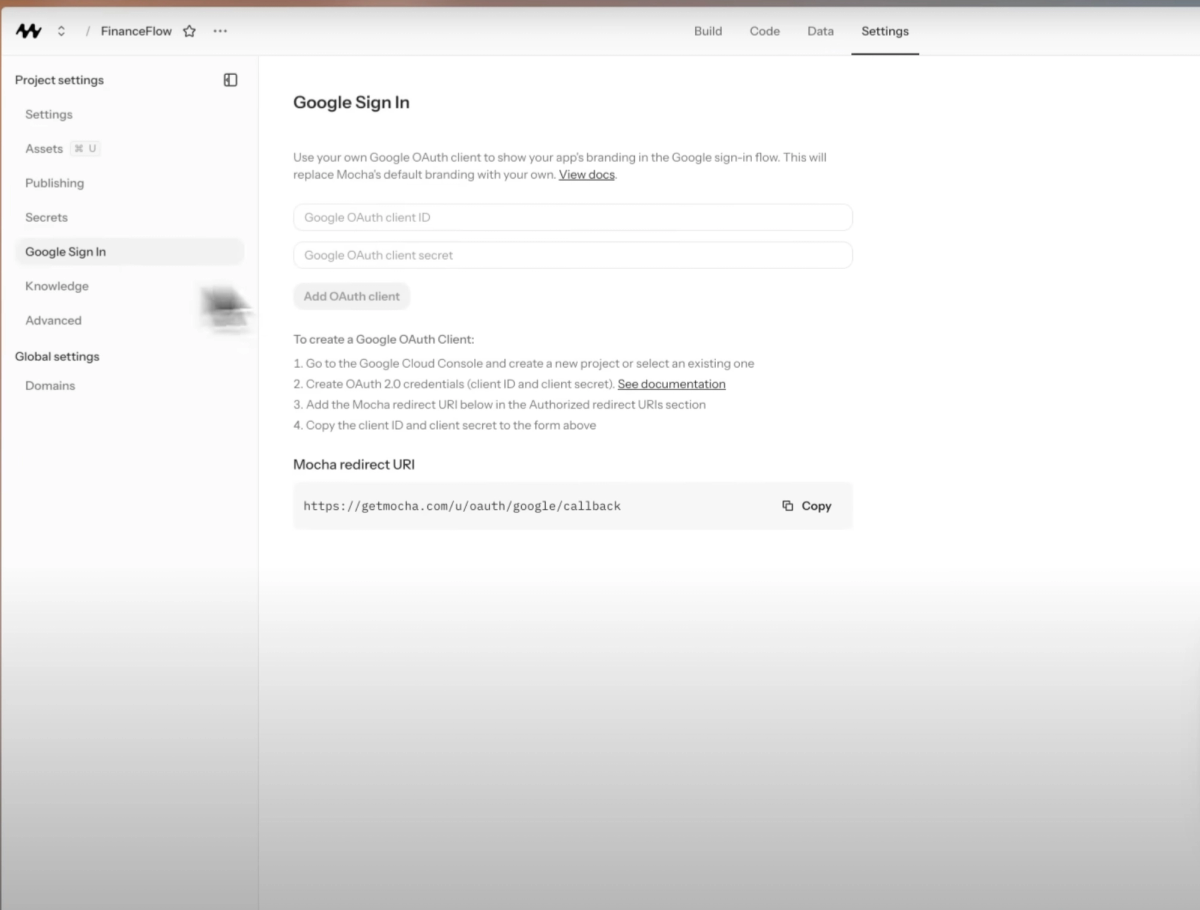Image resolution: width=1200 pixels, height=910 pixels.
Task: Open the workspace switcher chevrons
Action: pyautogui.click(x=61, y=31)
